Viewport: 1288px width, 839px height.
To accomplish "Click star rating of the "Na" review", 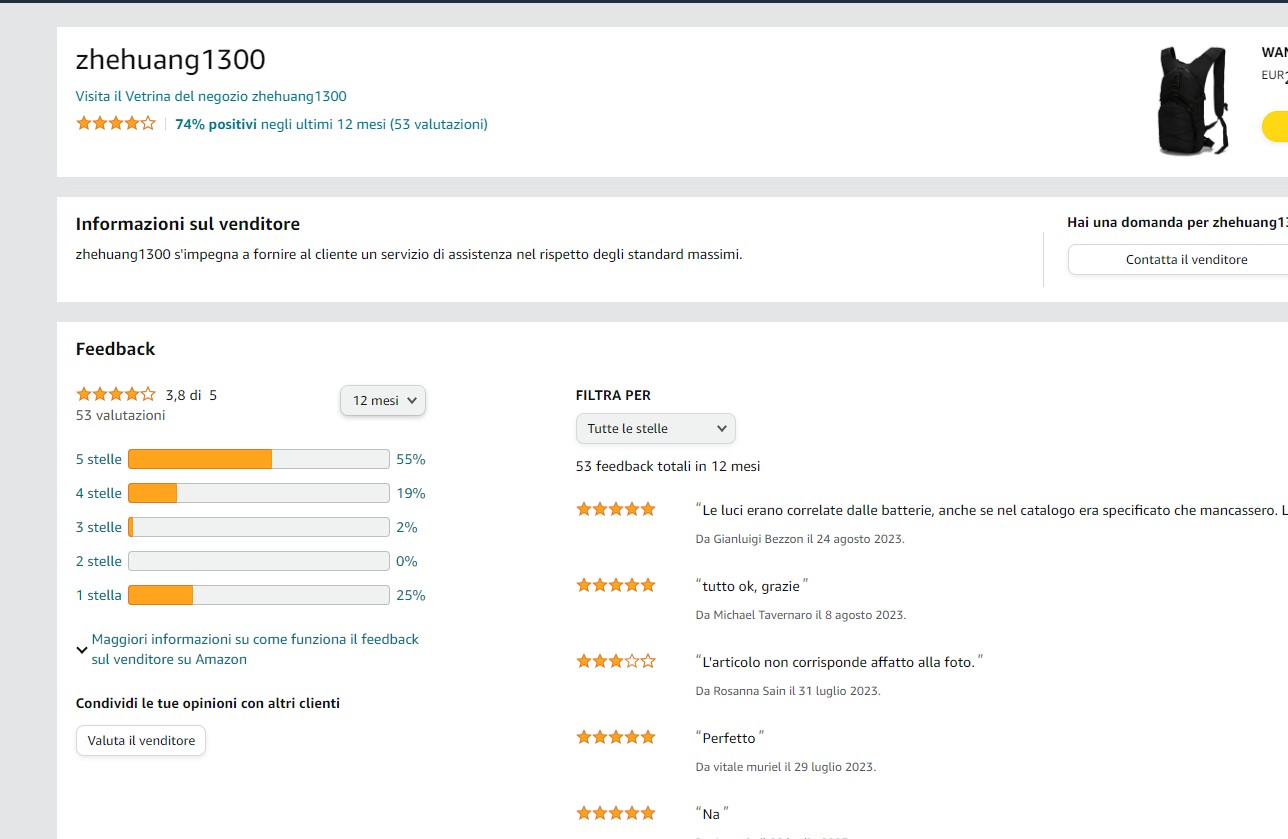I will pos(615,813).
